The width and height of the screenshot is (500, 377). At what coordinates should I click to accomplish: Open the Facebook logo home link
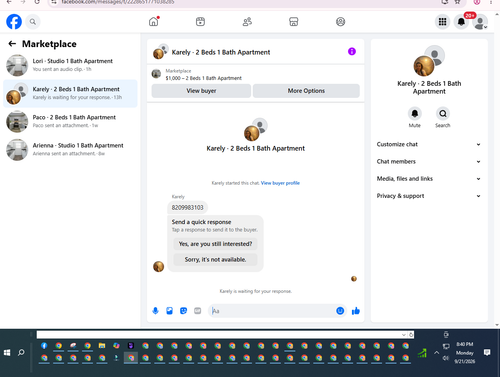click(x=14, y=22)
